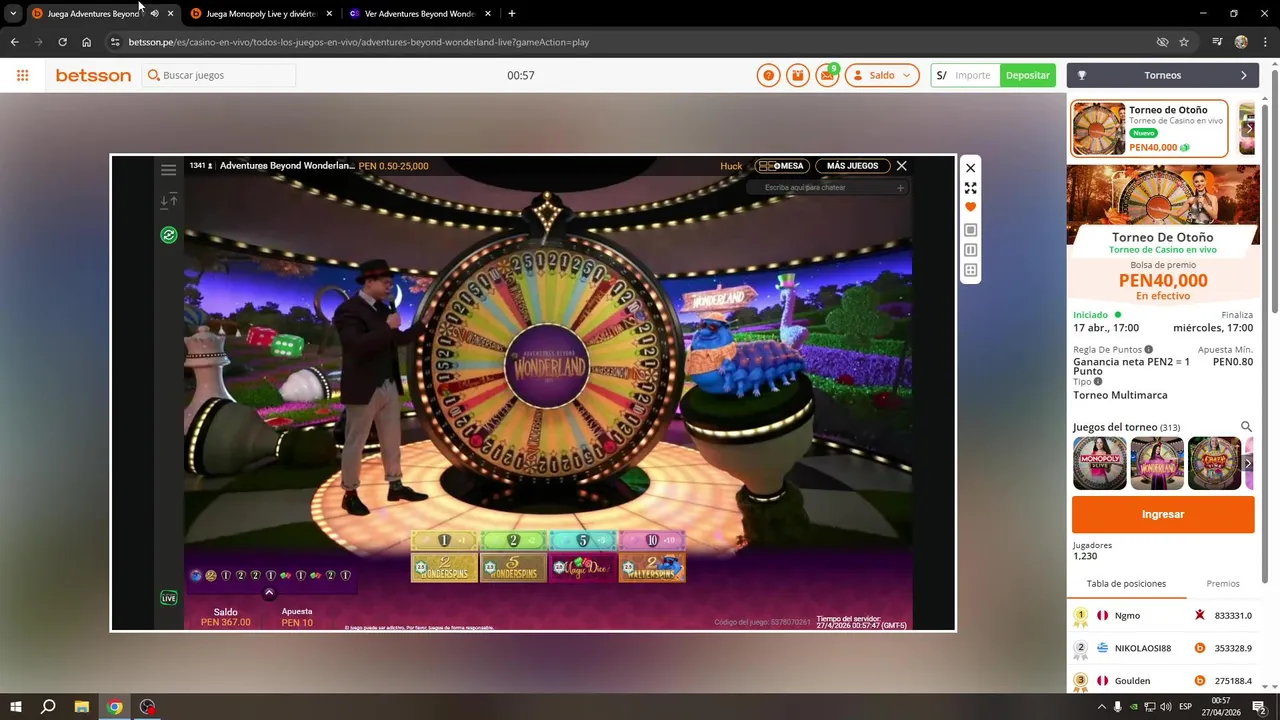Click the Betsson logo
Screen dimensions: 1280x720
click(x=93, y=75)
